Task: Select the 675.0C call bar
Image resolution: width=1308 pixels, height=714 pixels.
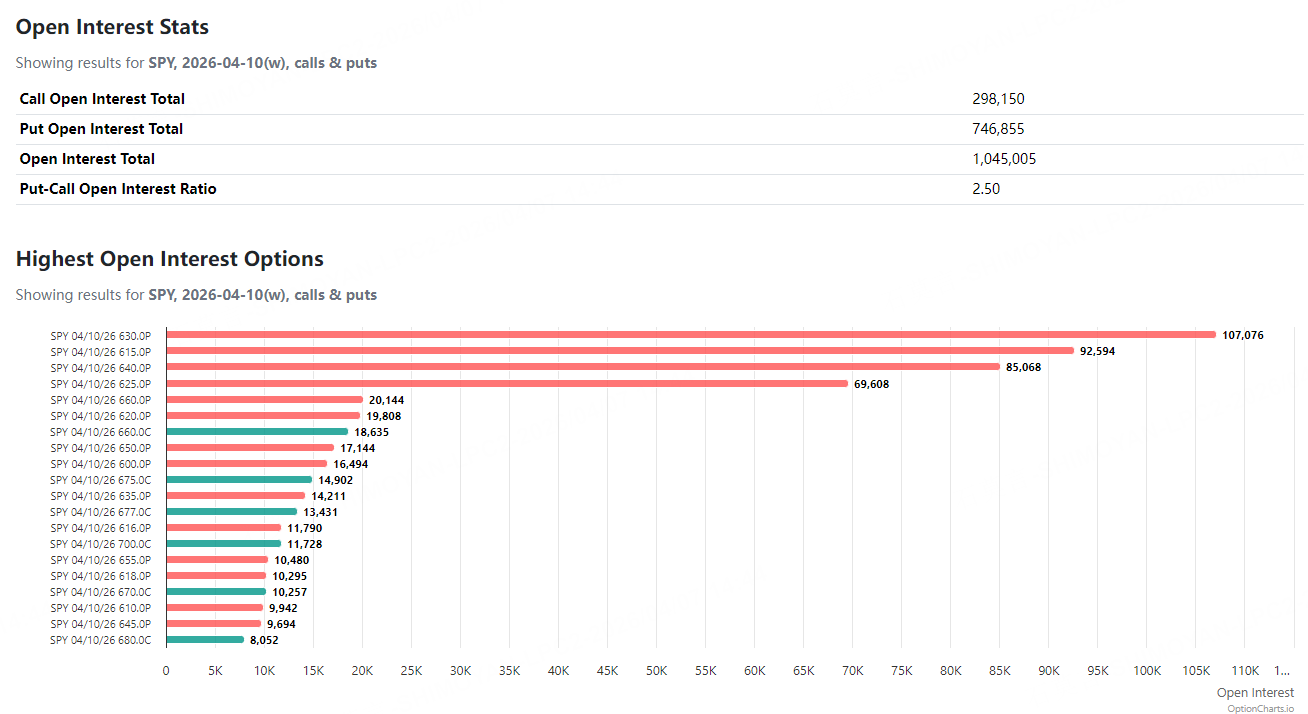Action: click(x=239, y=480)
